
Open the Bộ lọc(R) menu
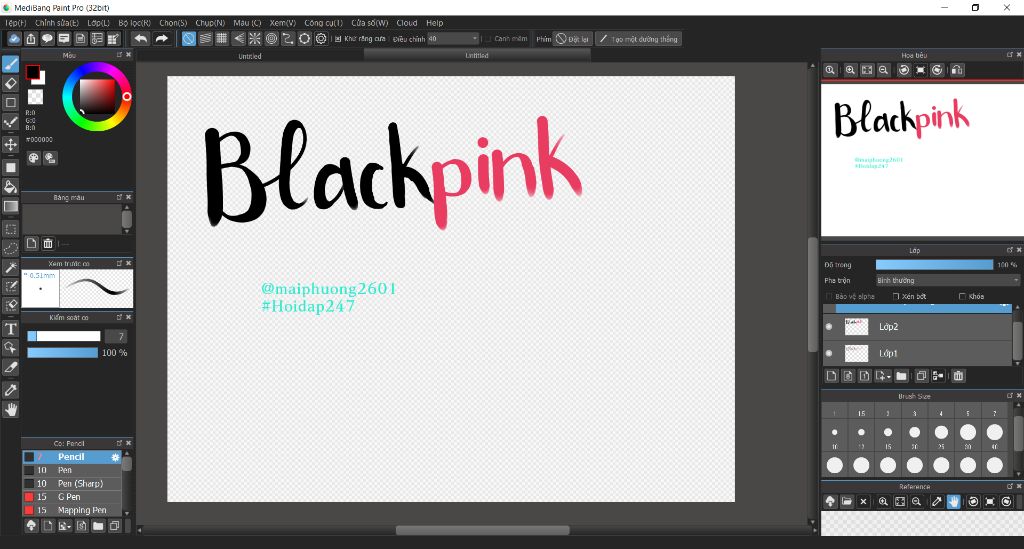pyautogui.click(x=135, y=23)
